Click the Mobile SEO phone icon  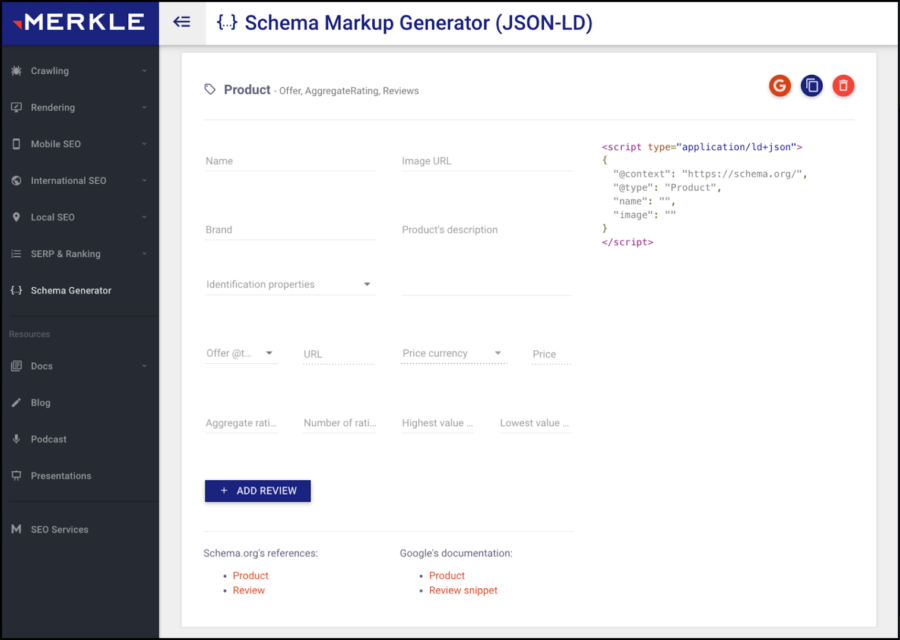click(x=18, y=143)
